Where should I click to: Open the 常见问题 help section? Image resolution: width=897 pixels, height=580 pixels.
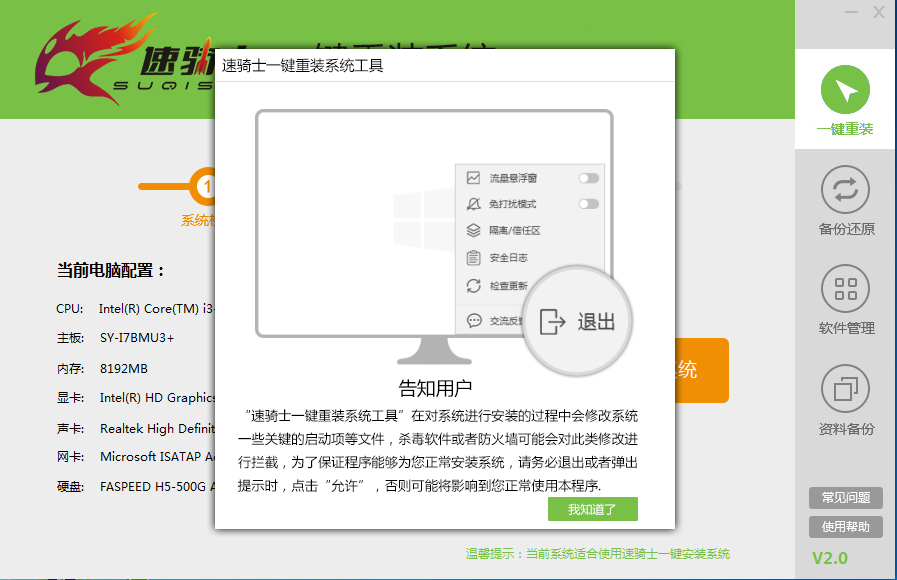pos(845,498)
